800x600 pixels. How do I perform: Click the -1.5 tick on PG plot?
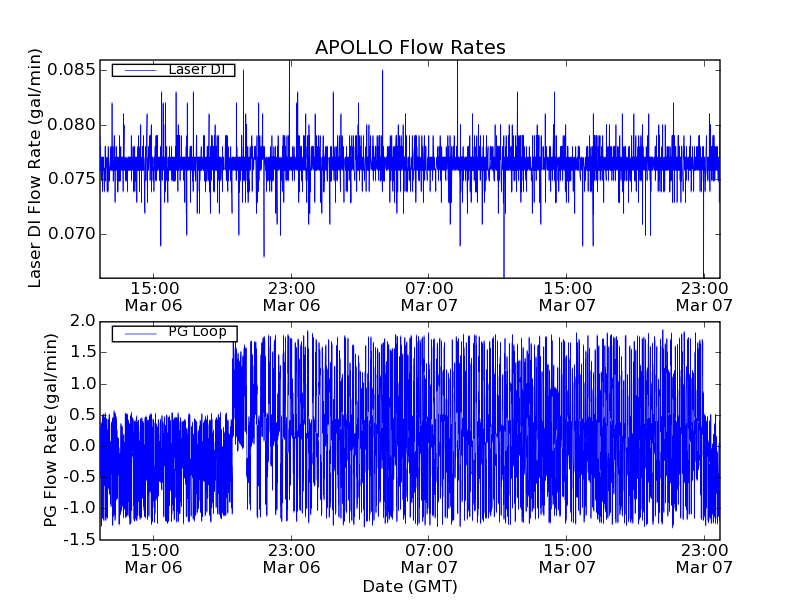[79, 539]
